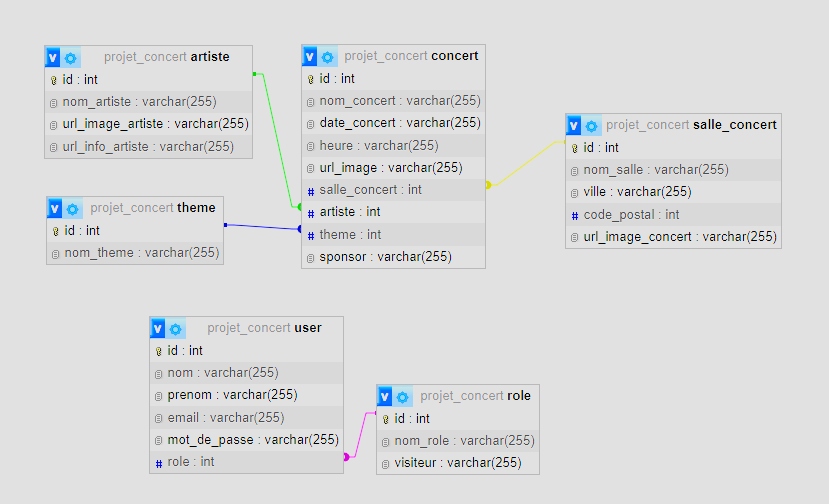Select the code_postal column row

(632, 214)
